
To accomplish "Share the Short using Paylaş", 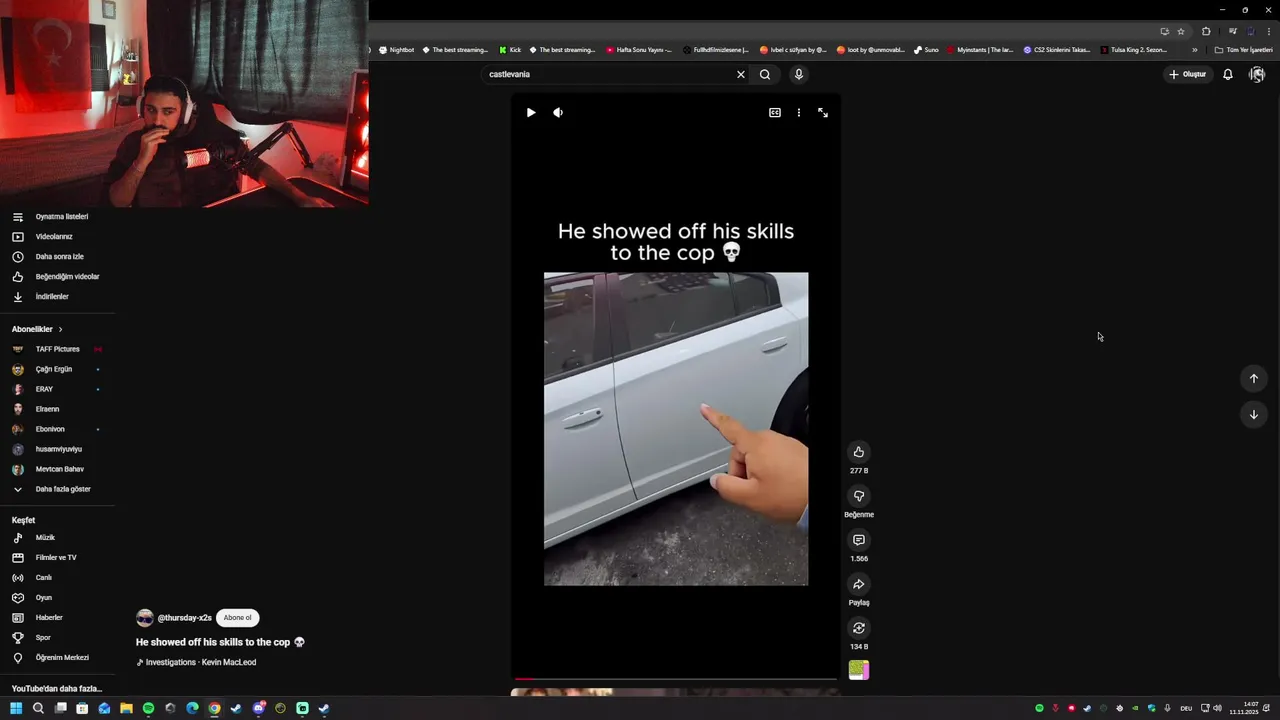I will [859, 584].
